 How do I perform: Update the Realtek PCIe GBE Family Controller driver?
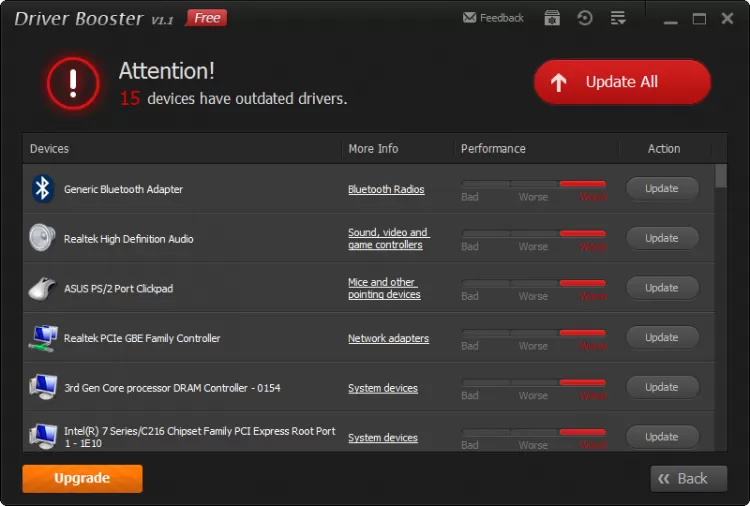(x=662, y=338)
